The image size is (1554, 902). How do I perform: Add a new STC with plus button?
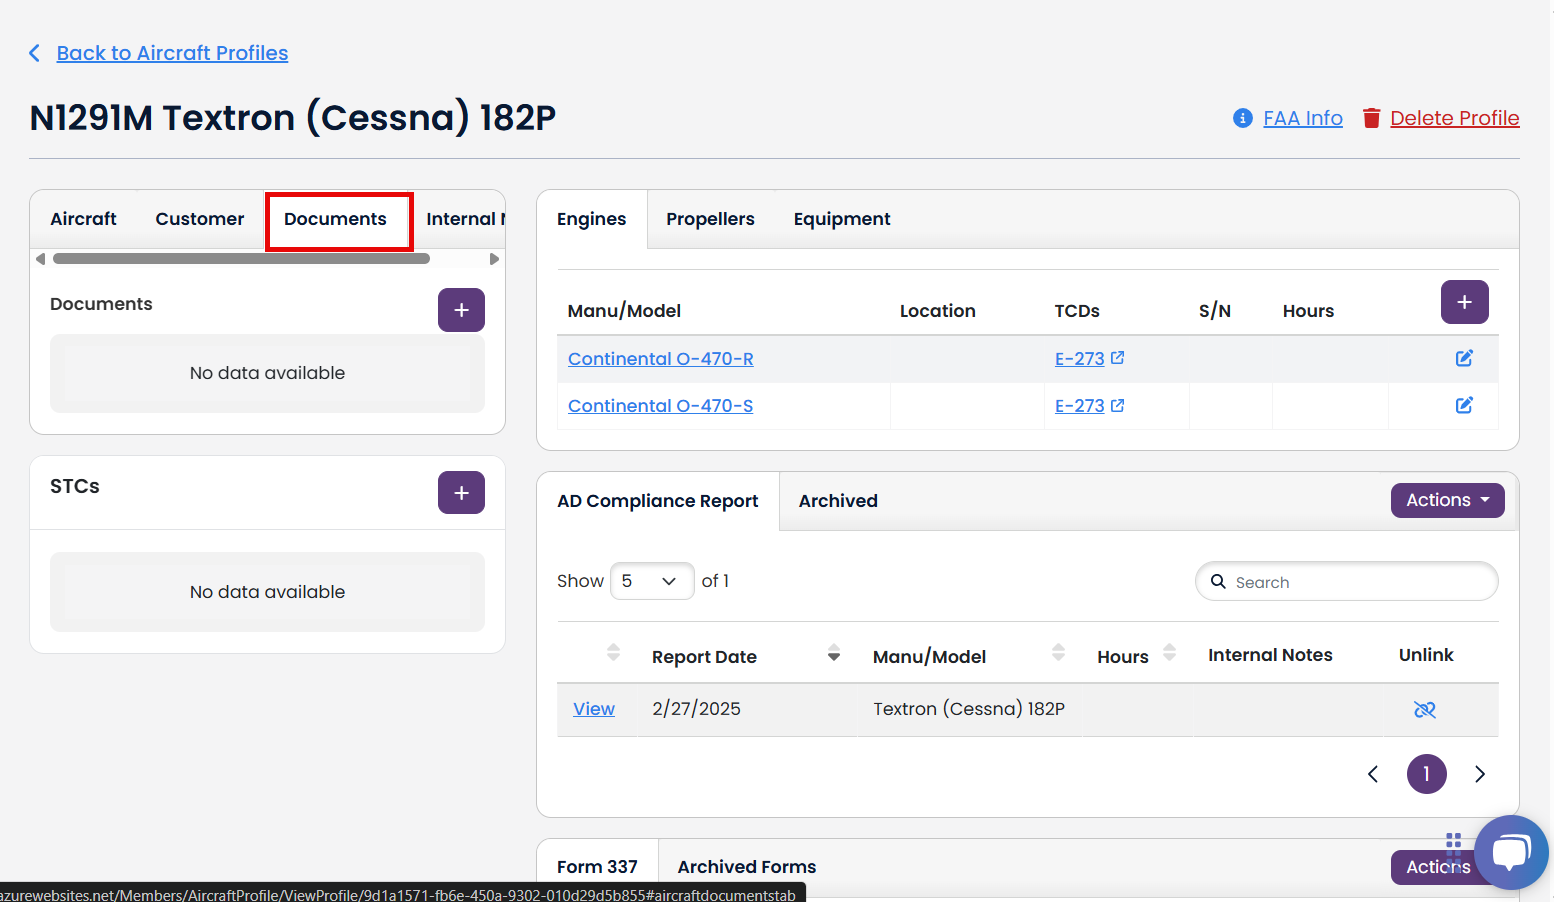(x=461, y=493)
